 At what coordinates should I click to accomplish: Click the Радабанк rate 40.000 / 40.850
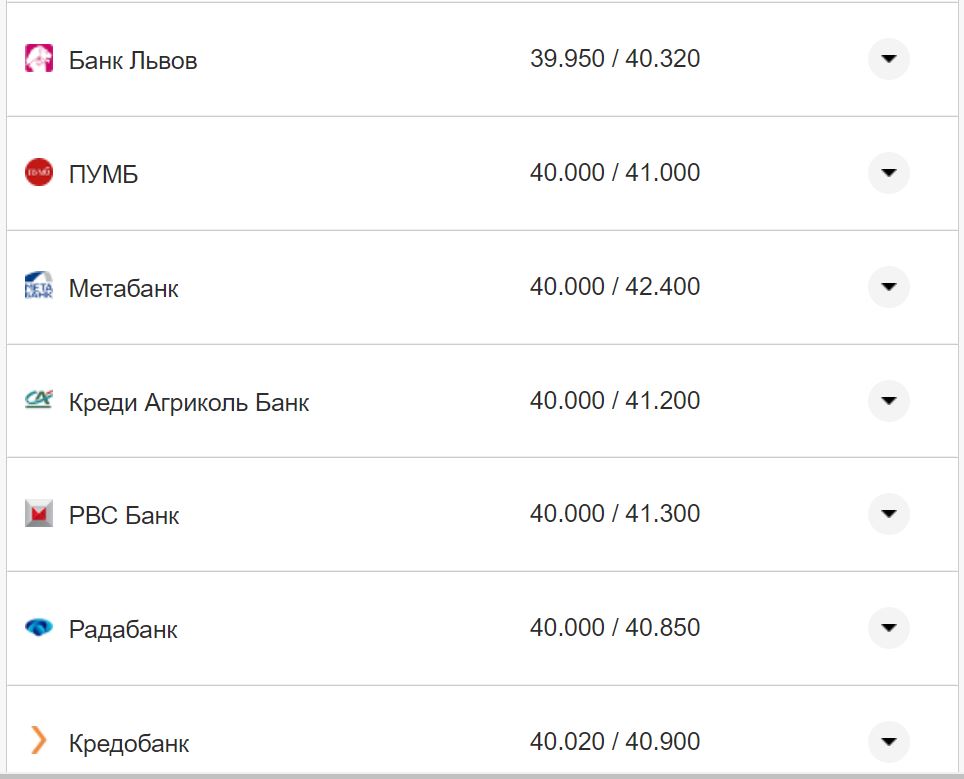click(615, 628)
